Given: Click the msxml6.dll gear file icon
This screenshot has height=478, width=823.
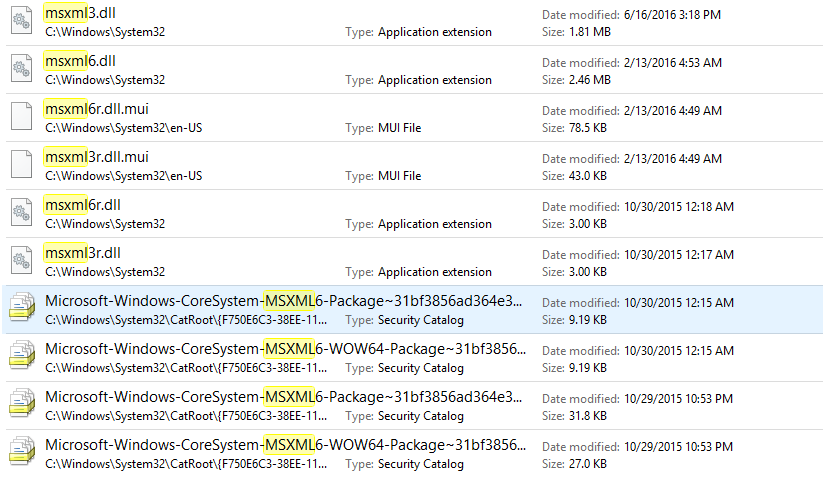Looking at the screenshot, I should coord(22,68).
